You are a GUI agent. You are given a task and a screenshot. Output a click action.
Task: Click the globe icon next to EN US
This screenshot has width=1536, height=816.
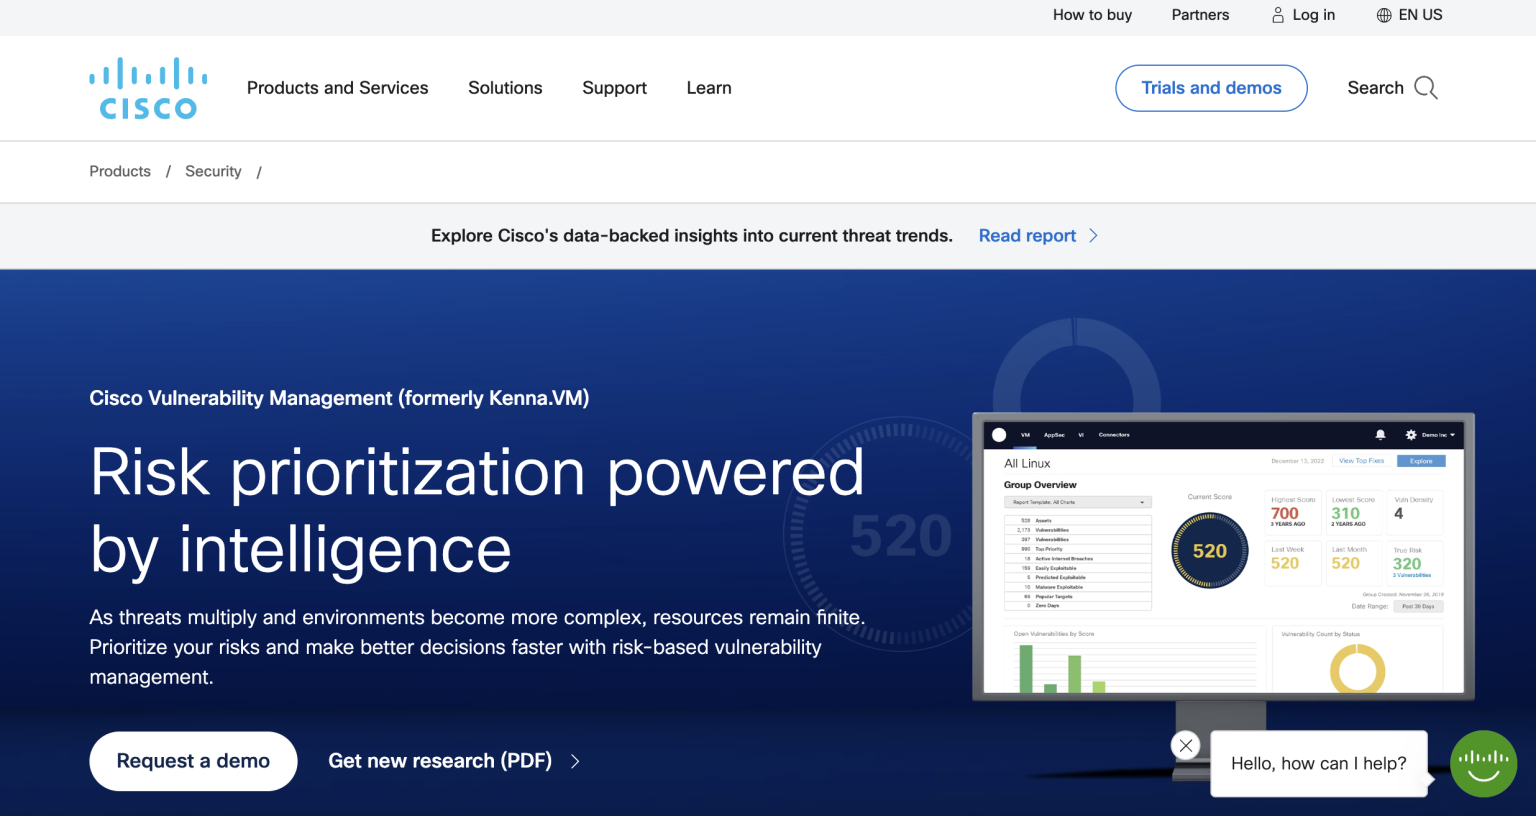1383,15
